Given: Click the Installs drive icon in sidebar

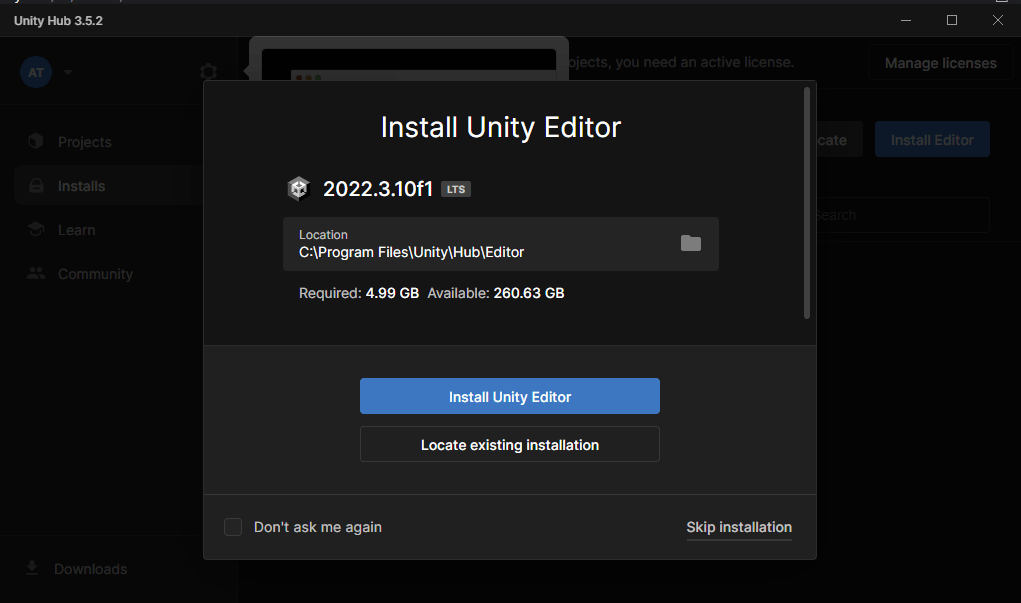Looking at the screenshot, I should (x=36, y=186).
